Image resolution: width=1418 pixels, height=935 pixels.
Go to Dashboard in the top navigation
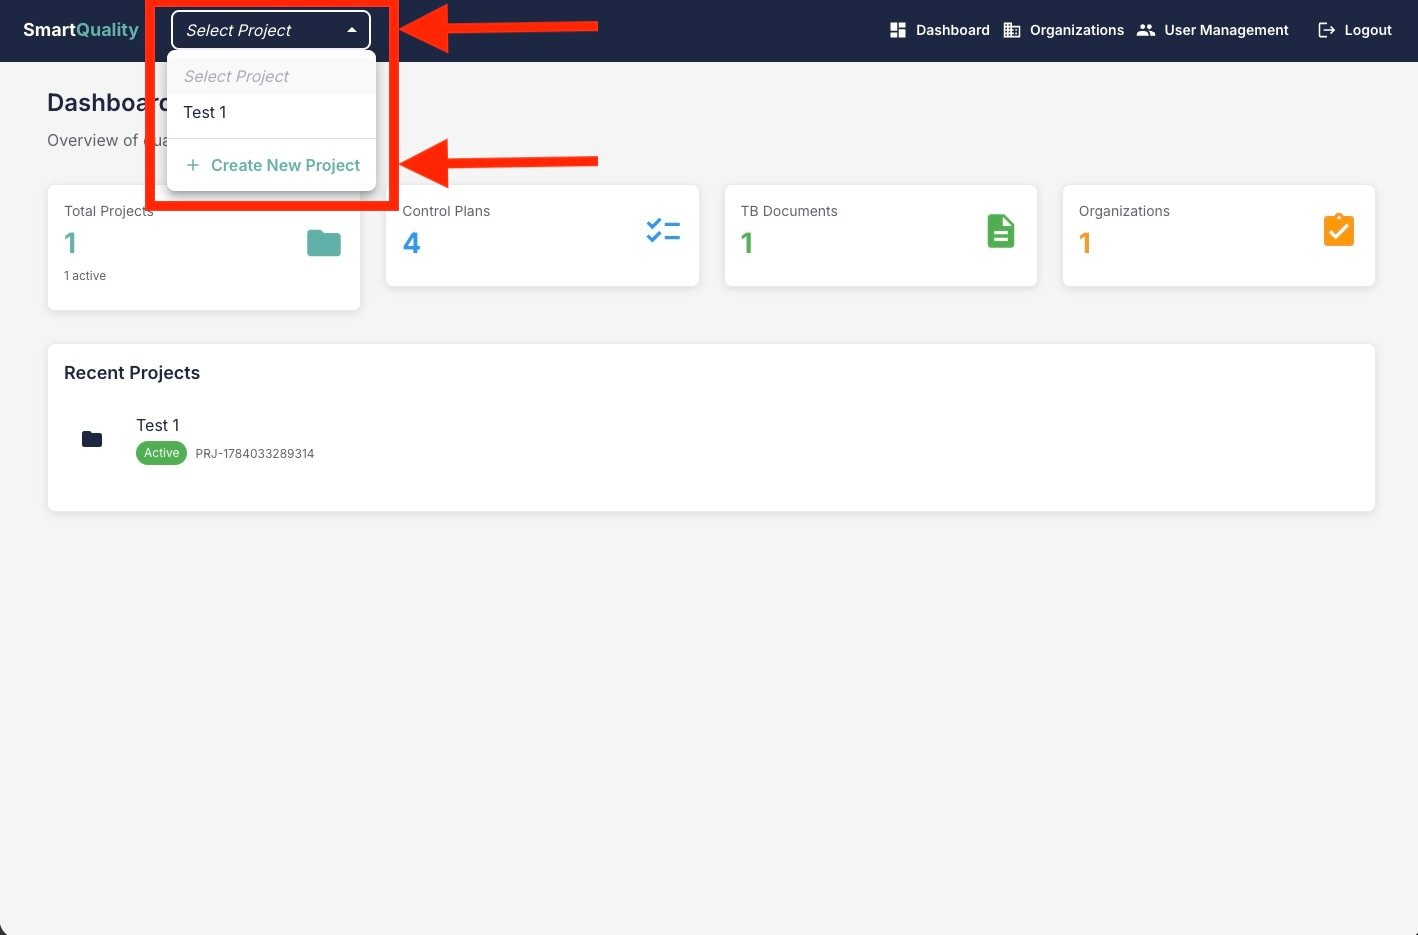[x=940, y=30]
